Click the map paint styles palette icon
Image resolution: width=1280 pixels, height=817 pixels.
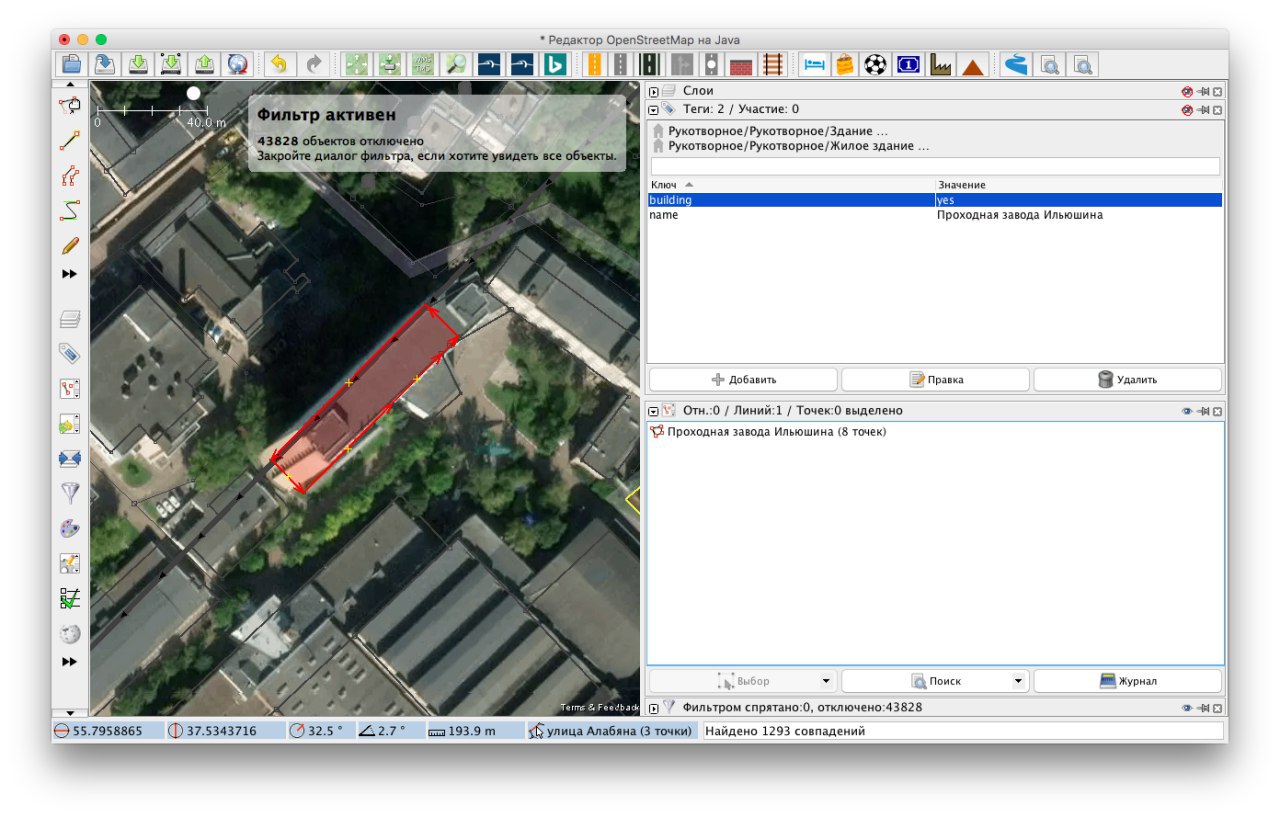click(69, 528)
